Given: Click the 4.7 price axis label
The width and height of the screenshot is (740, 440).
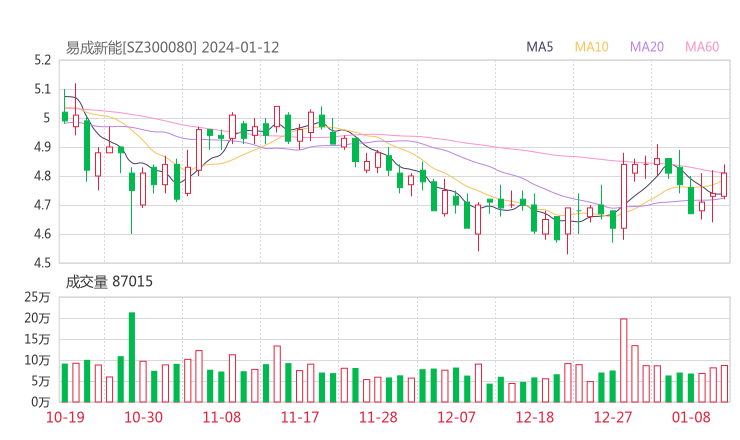Looking at the screenshot, I should [42, 205].
